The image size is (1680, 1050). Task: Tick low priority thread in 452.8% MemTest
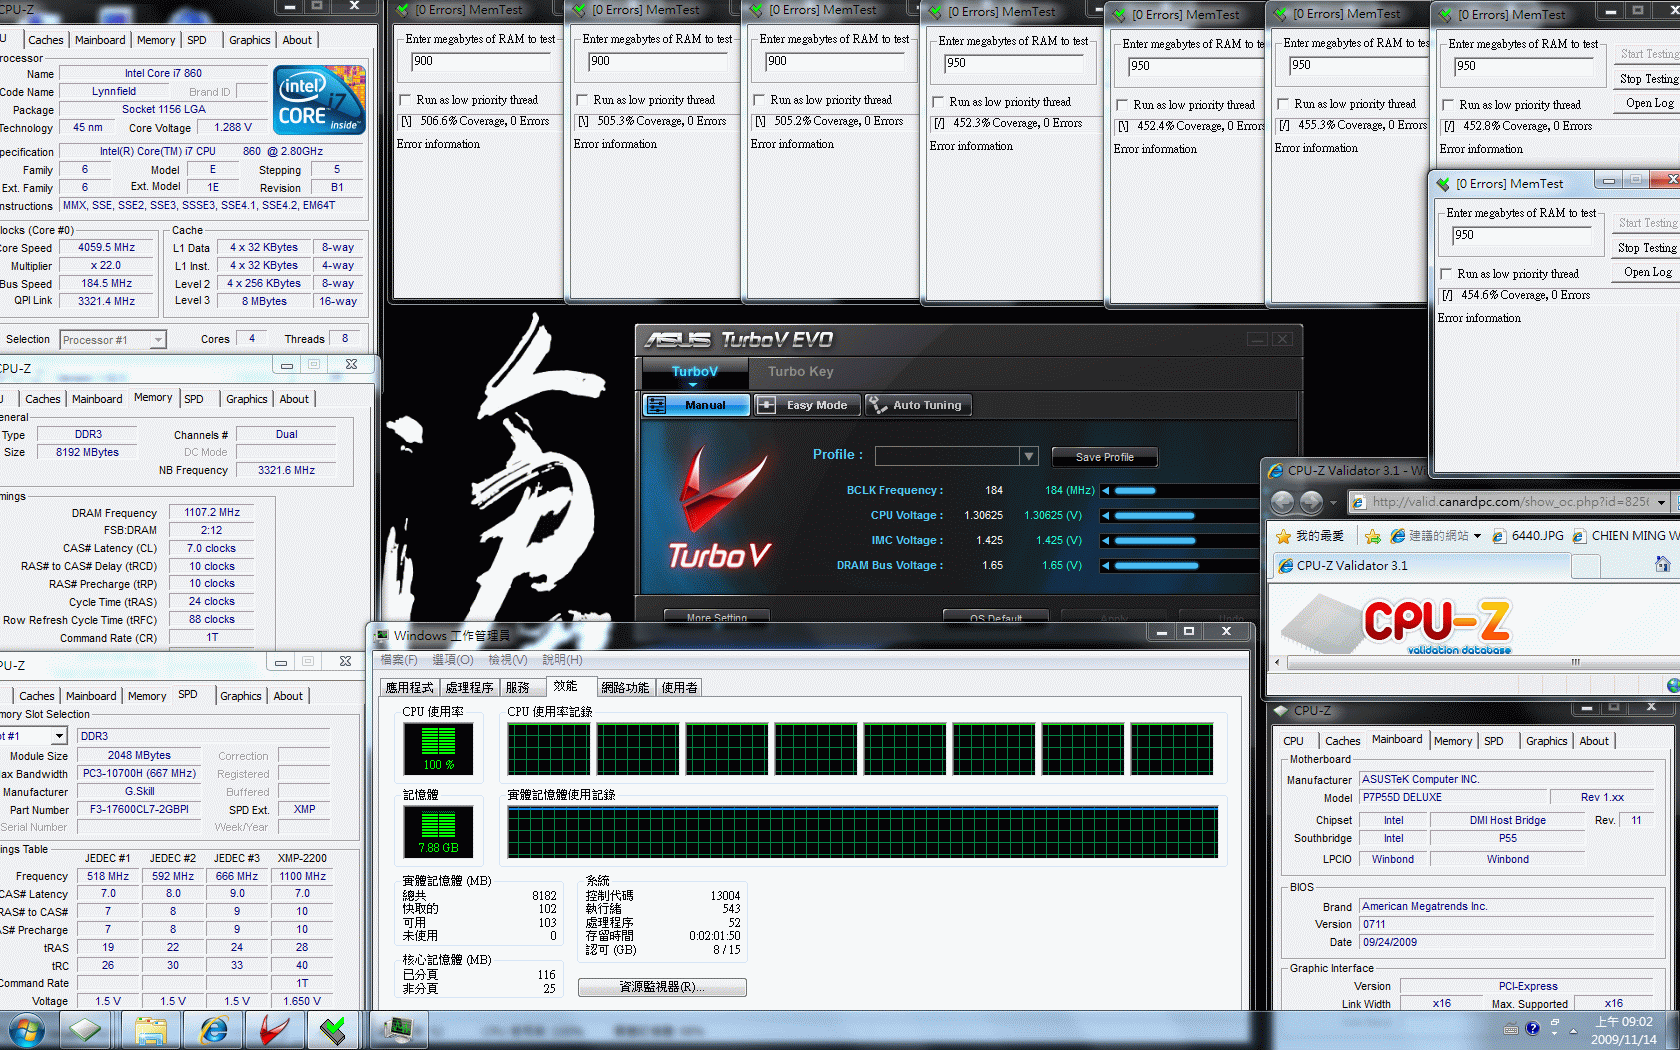(x=1448, y=105)
